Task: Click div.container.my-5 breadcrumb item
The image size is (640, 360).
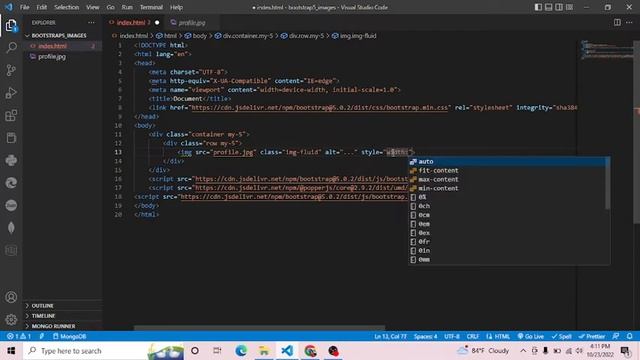Action: pos(244,36)
